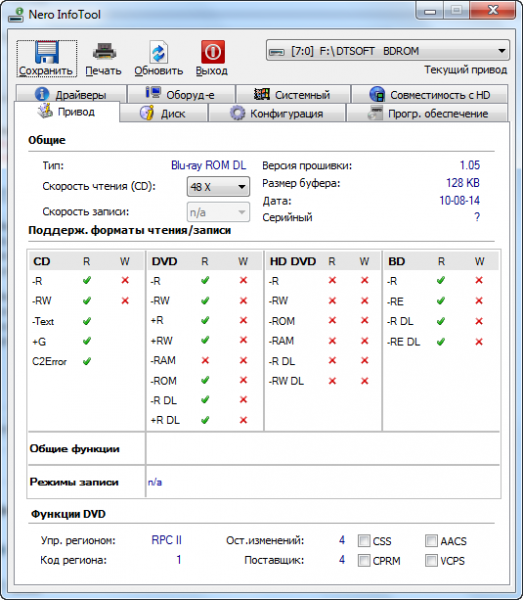Viewport: 523px width, 600px height.
Task: Select the Диск tab
Action: tap(164, 113)
